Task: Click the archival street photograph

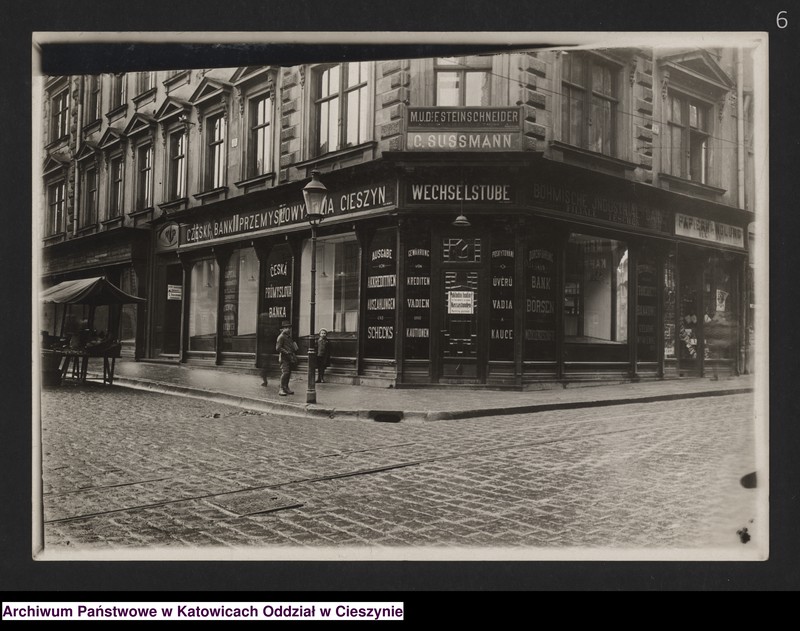Action: pyautogui.click(x=401, y=296)
